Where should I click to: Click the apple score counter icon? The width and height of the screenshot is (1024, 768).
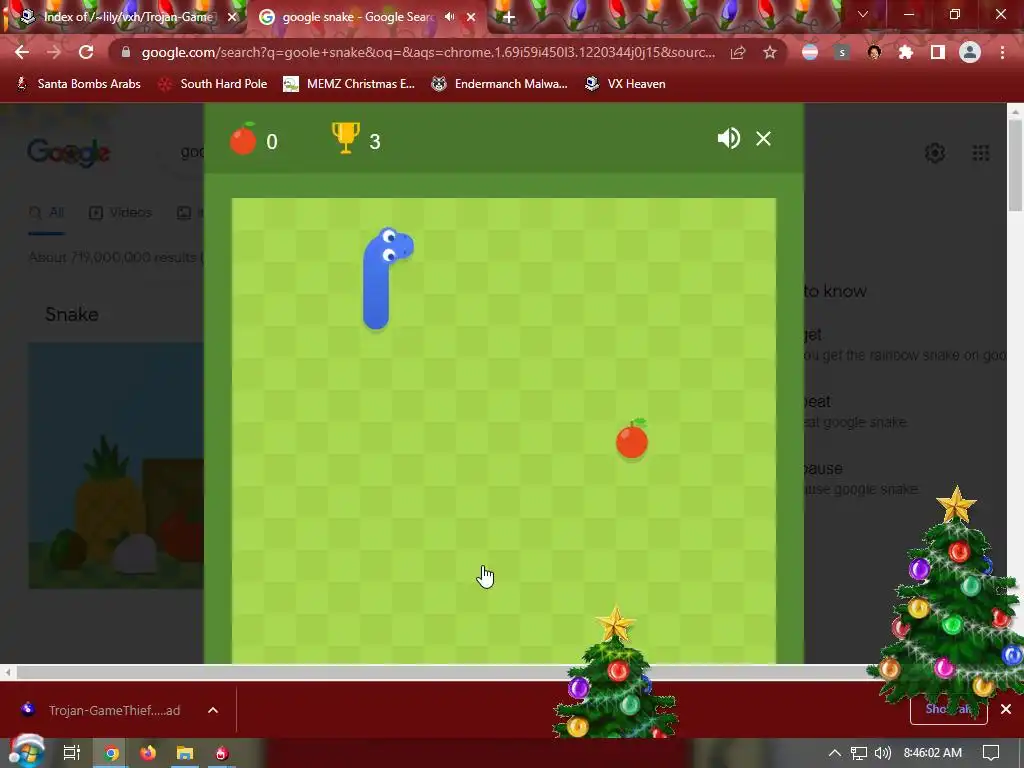click(243, 138)
